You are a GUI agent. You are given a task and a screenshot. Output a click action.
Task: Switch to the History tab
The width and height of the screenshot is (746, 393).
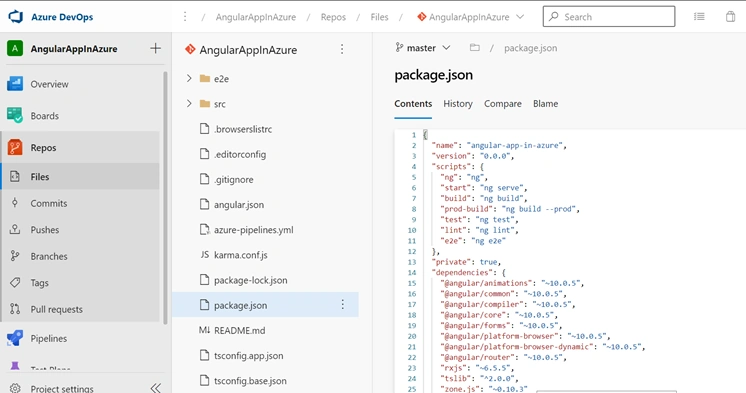tap(458, 104)
